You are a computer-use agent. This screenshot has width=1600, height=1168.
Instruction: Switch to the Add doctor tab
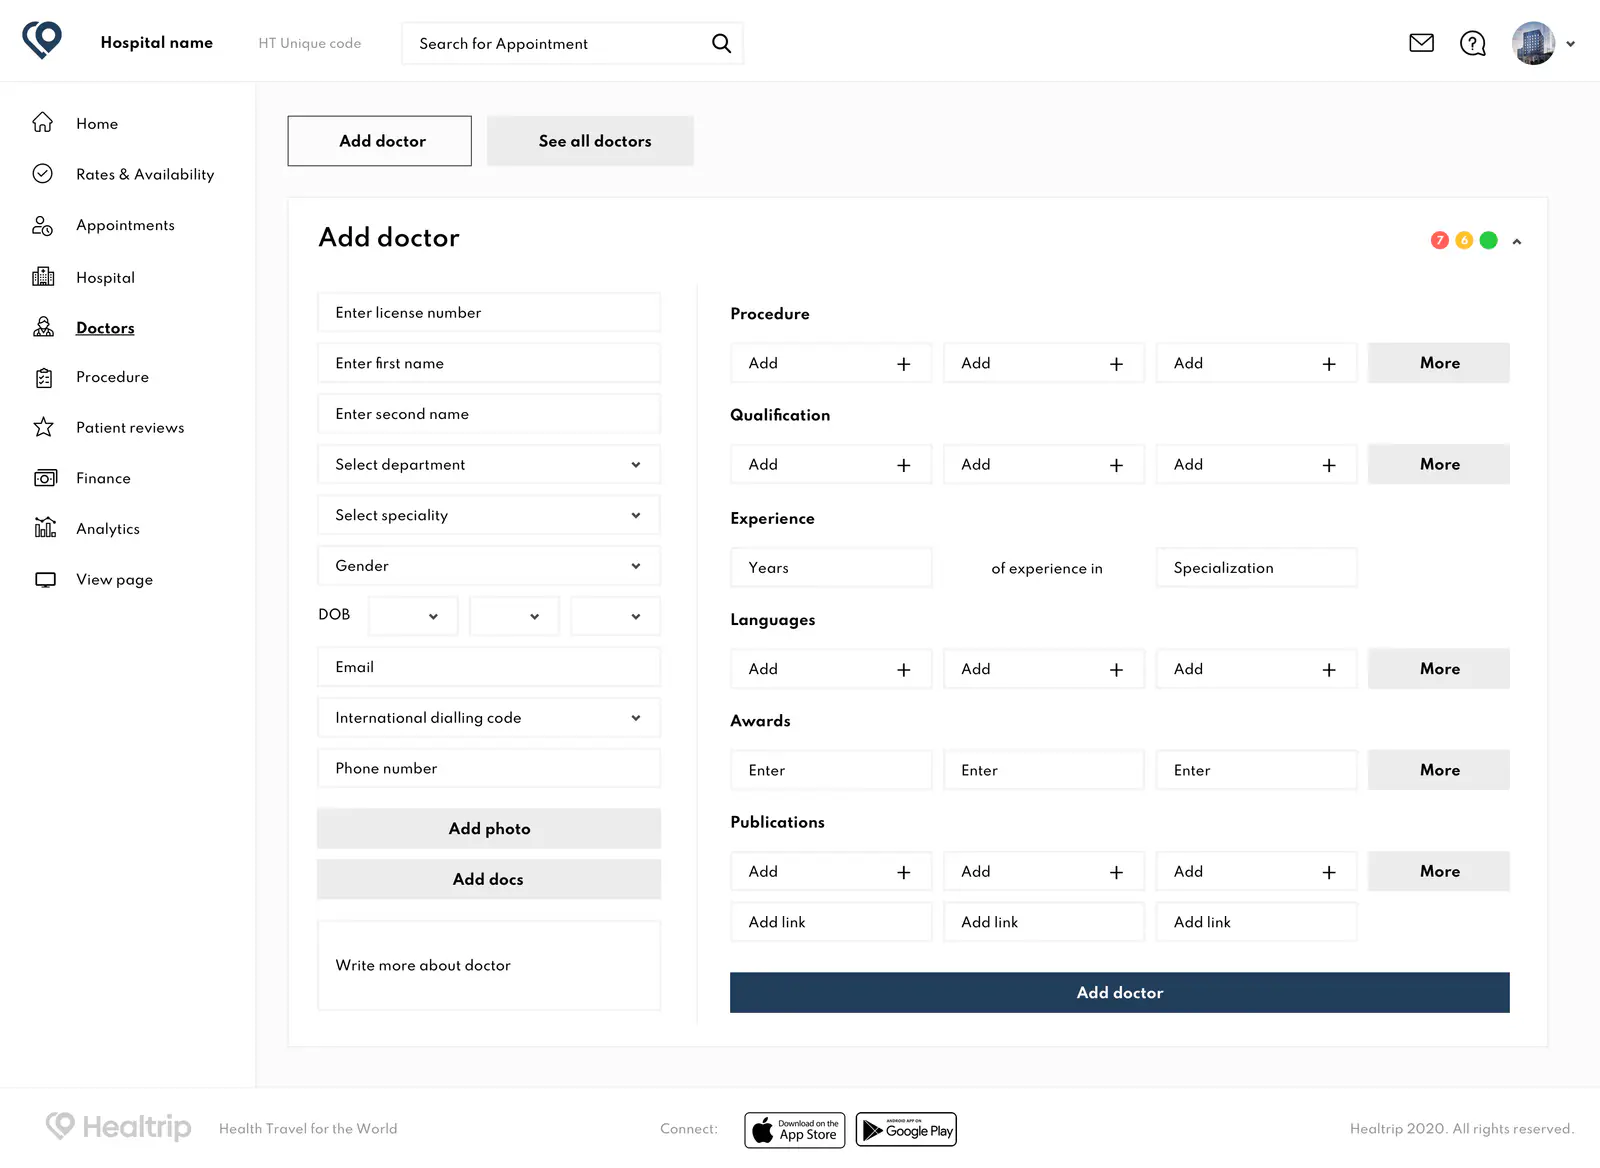(380, 141)
